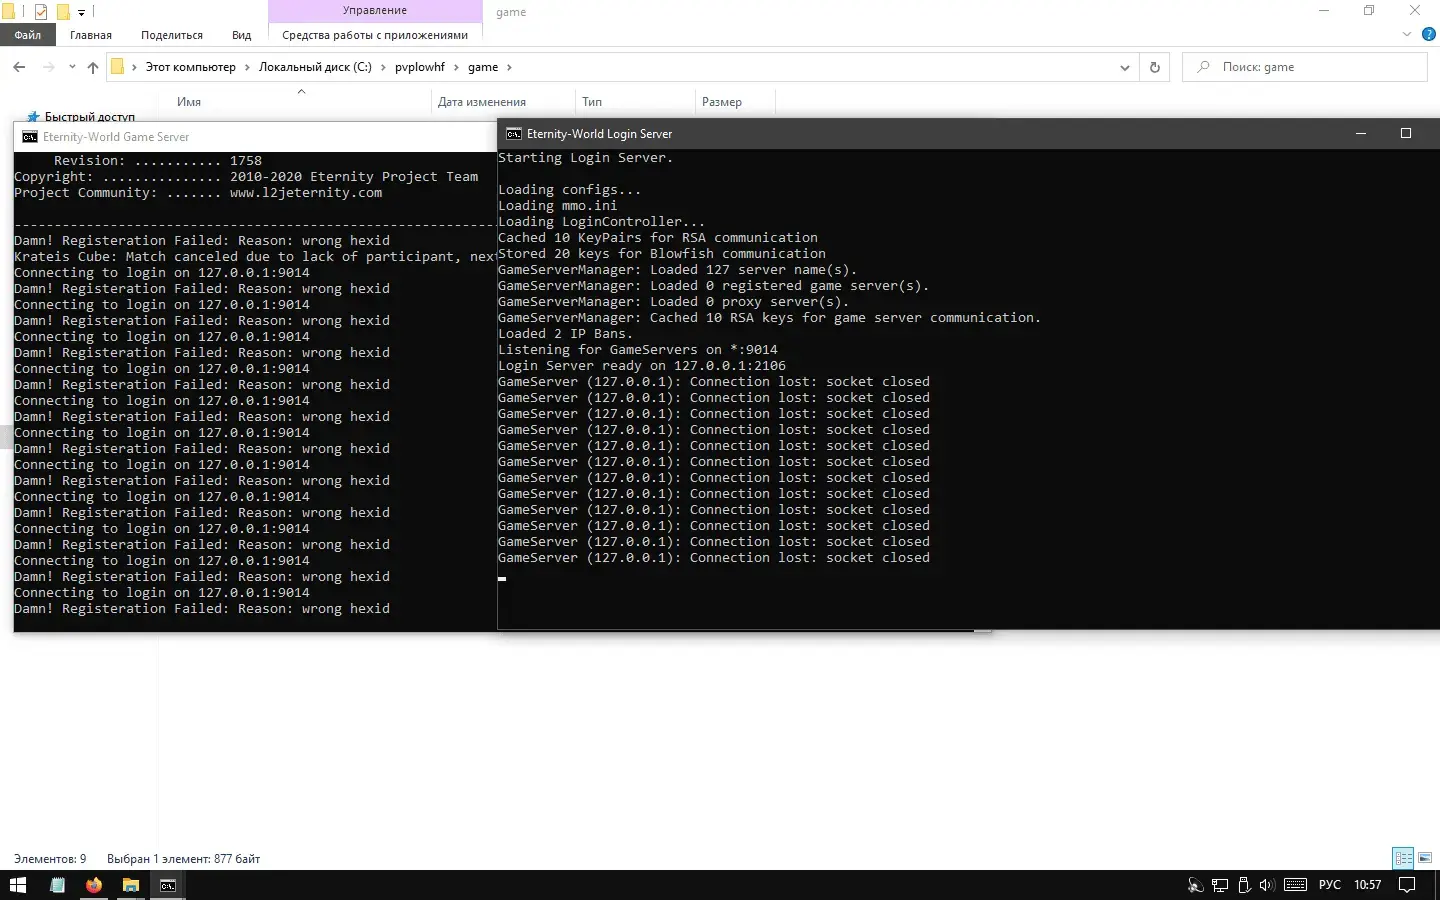Open the Windows Start menu
Viewport: 1440px width, 900px height.
tap(18, 885)
